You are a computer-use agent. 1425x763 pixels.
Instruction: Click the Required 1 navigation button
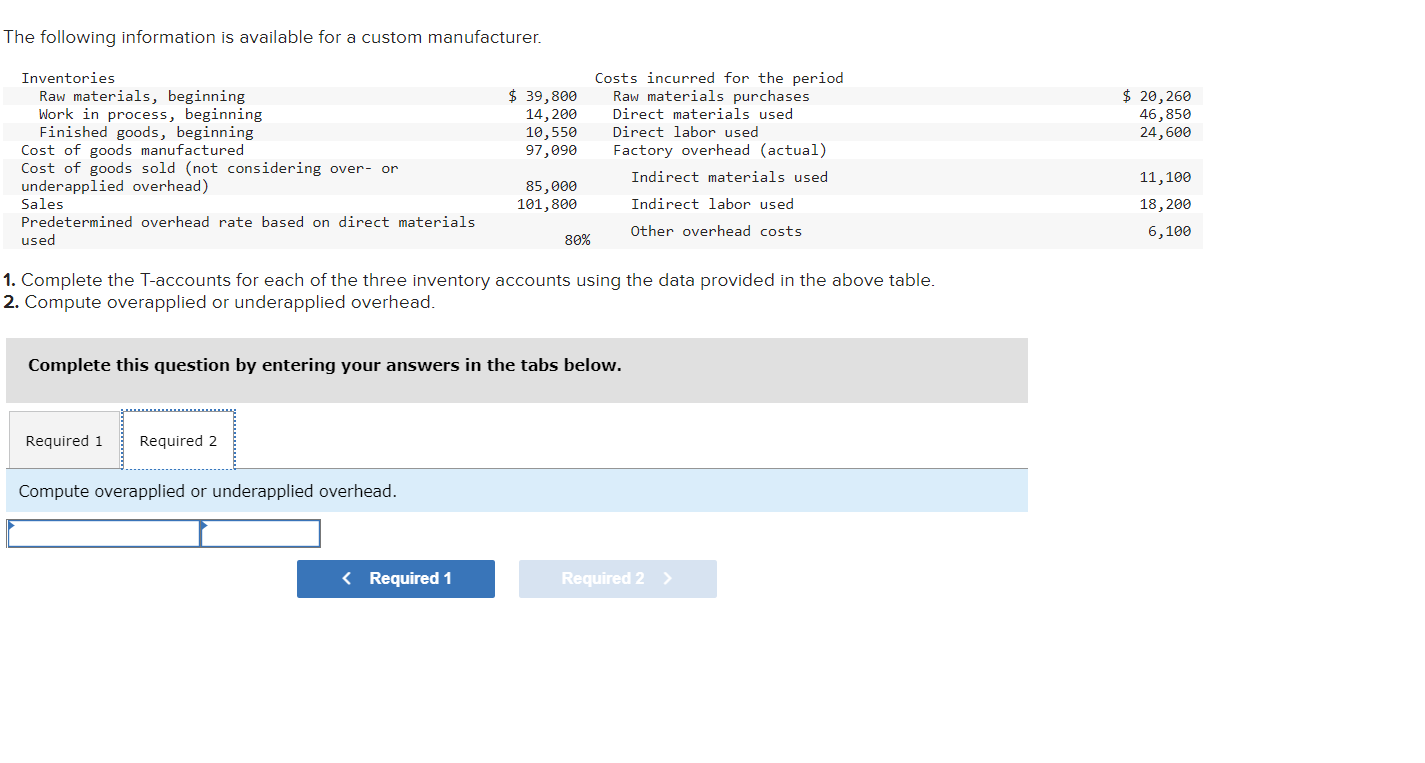pyautogui.click(x=396, y=578)
